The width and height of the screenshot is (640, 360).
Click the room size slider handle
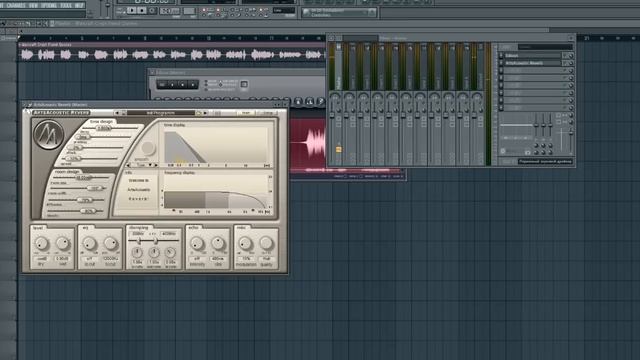click(x=84, y=178)
